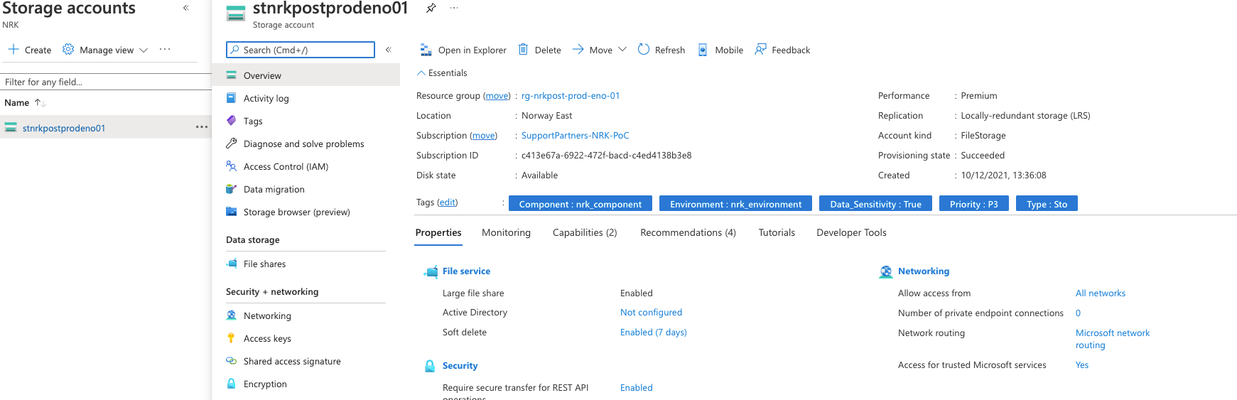Viewport: 1237px width, 400px height.
Task: Select the stnrkpostprodeno01 storage account row
Action: tap(105, 127)
